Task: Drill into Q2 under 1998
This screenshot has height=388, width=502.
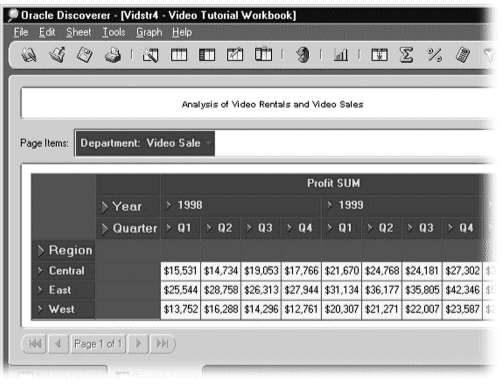Action: (x=209, y=228)
